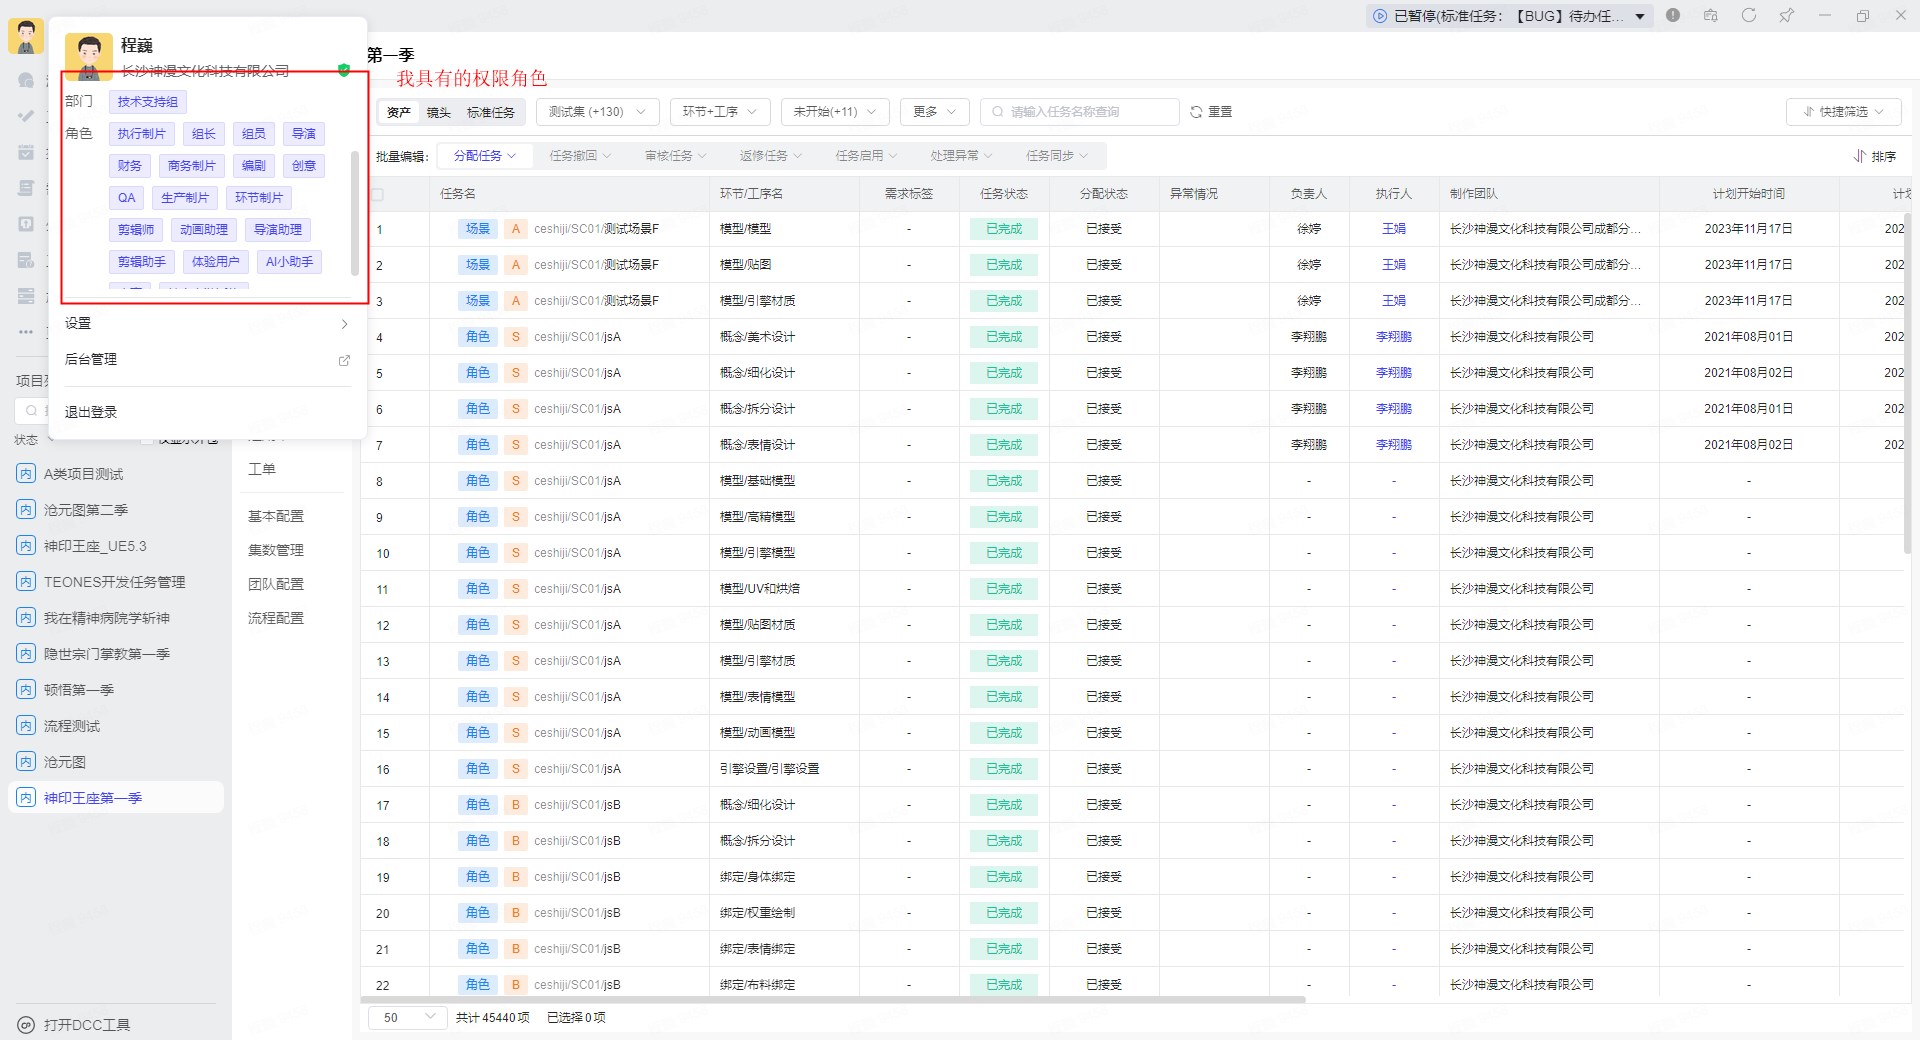Click the user avatar in the top-left corner
The height and width of the screenshot is (1040, 1920).
[26, 37]
